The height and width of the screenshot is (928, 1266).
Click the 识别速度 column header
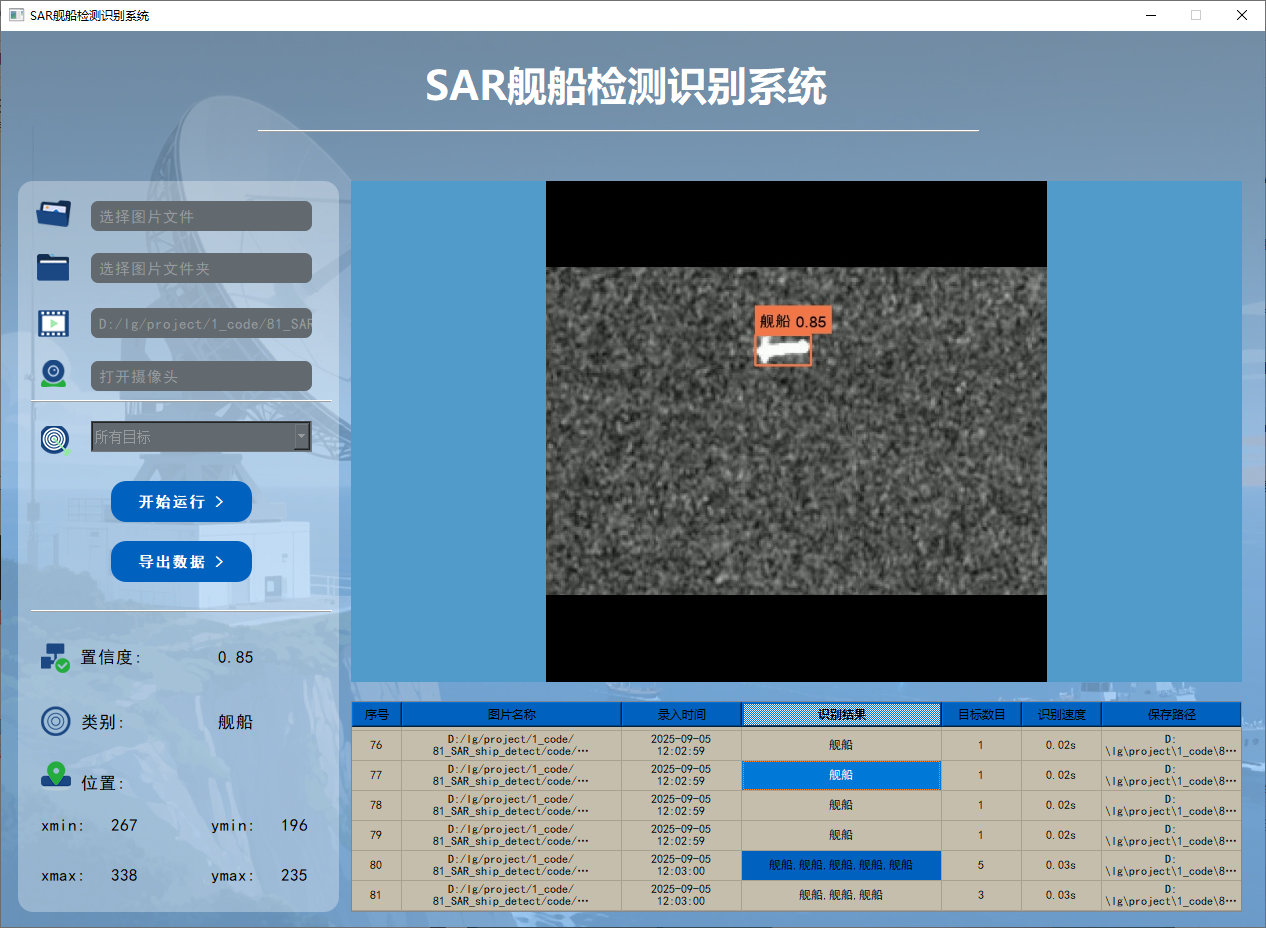[1061, 714]
